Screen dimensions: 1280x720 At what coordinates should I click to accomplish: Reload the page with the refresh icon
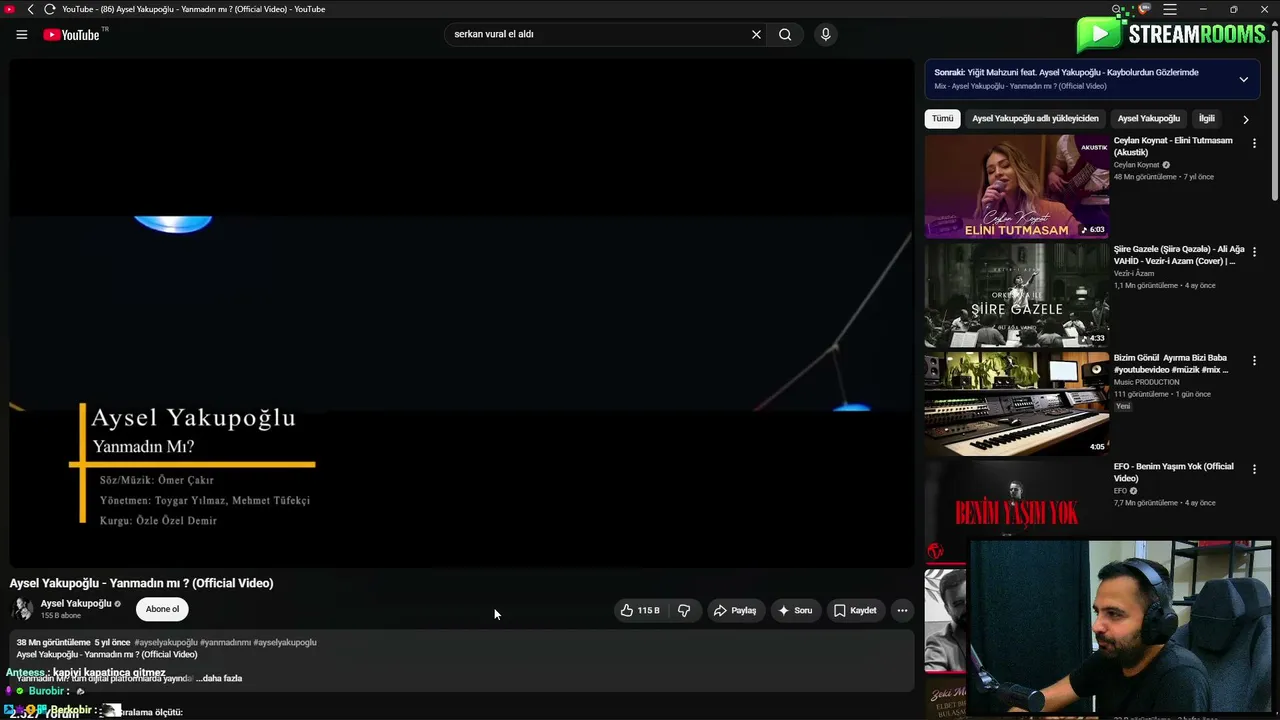click(x=49, y=9)
